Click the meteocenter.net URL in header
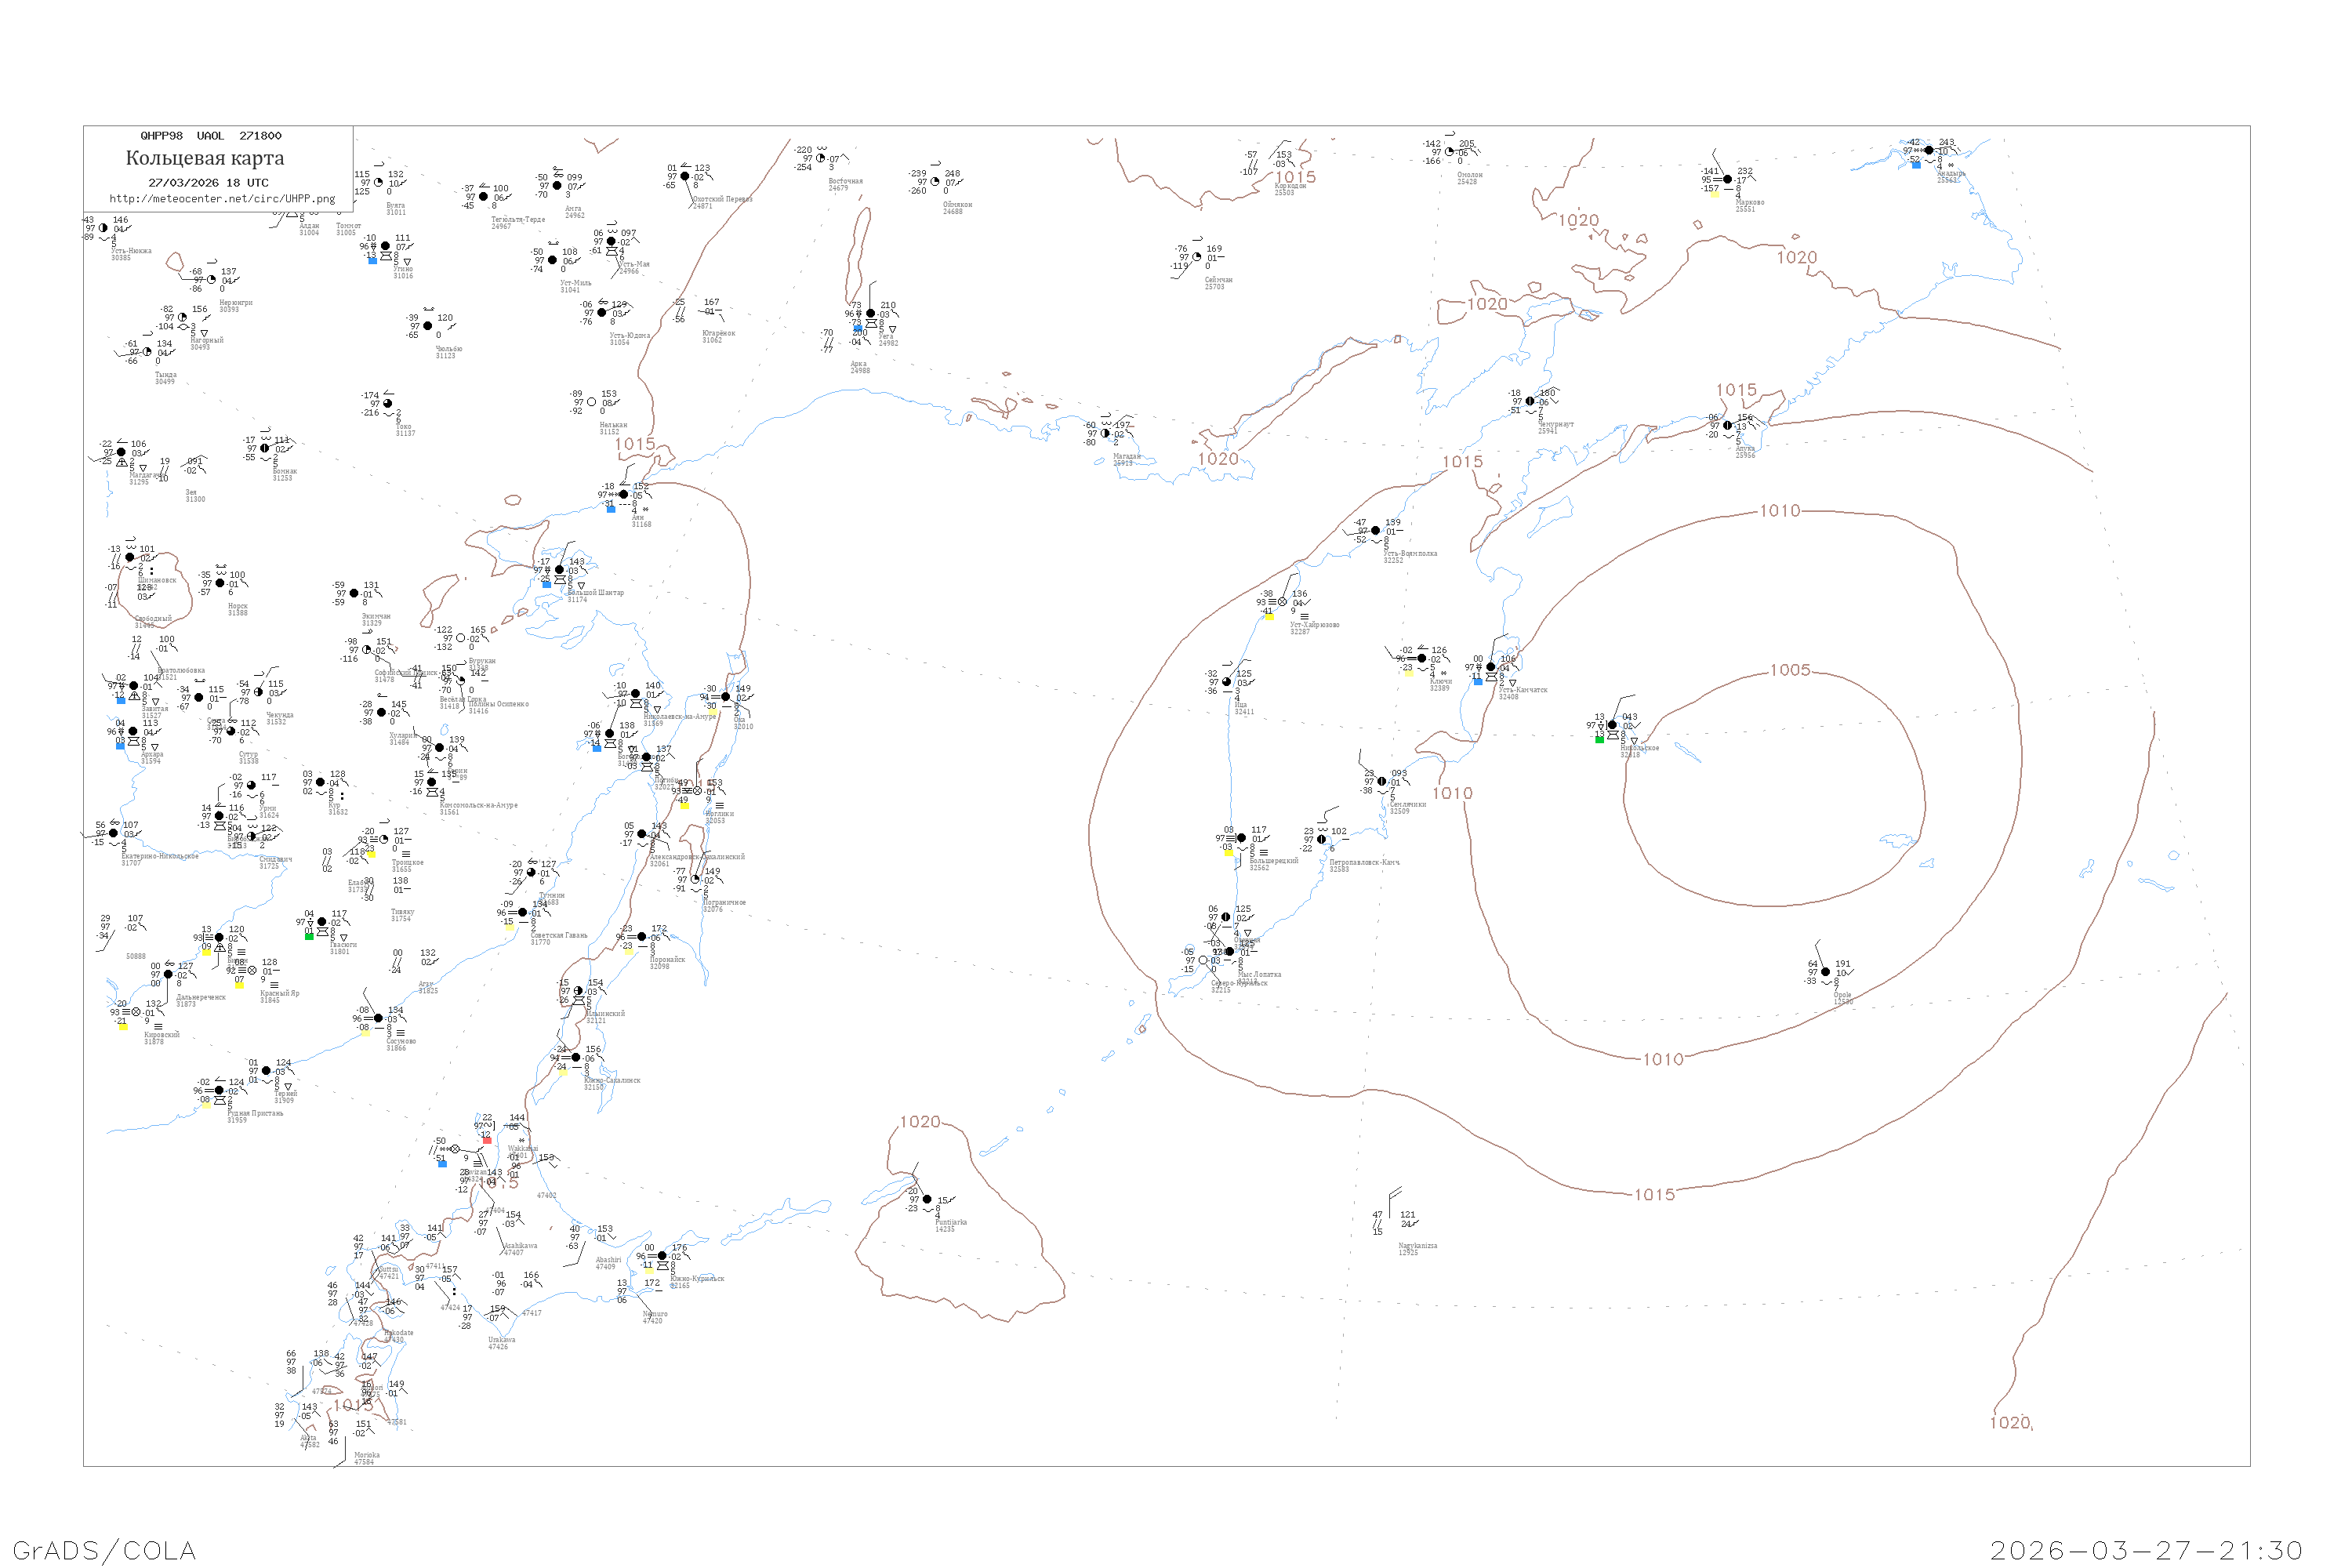Image resolution: width=2352 pixels, height=1568 pixels. point(222,198)
